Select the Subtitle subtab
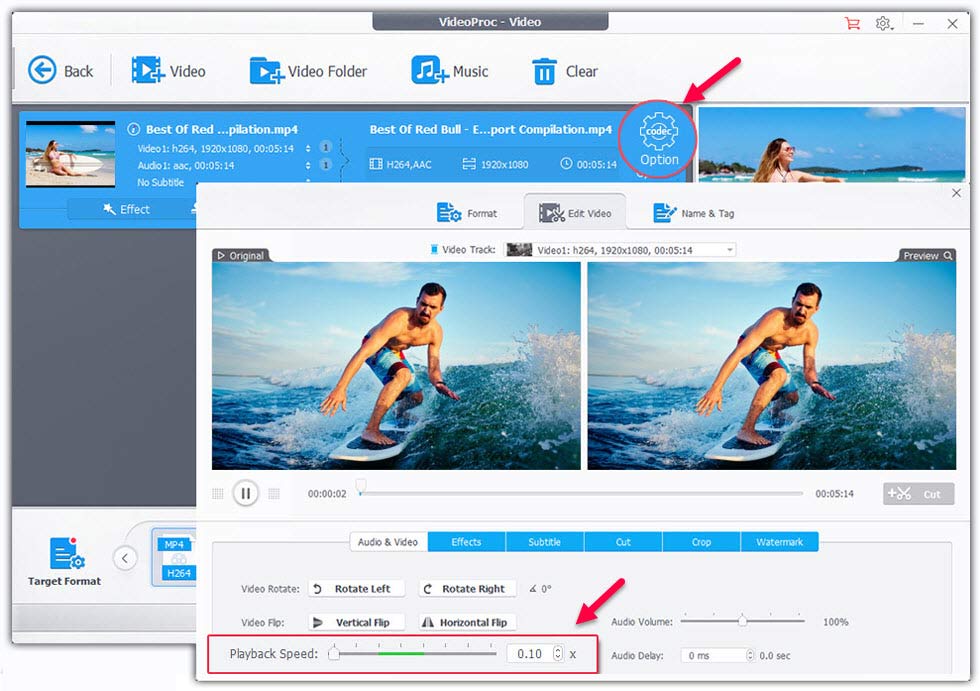 click(544, 542)
